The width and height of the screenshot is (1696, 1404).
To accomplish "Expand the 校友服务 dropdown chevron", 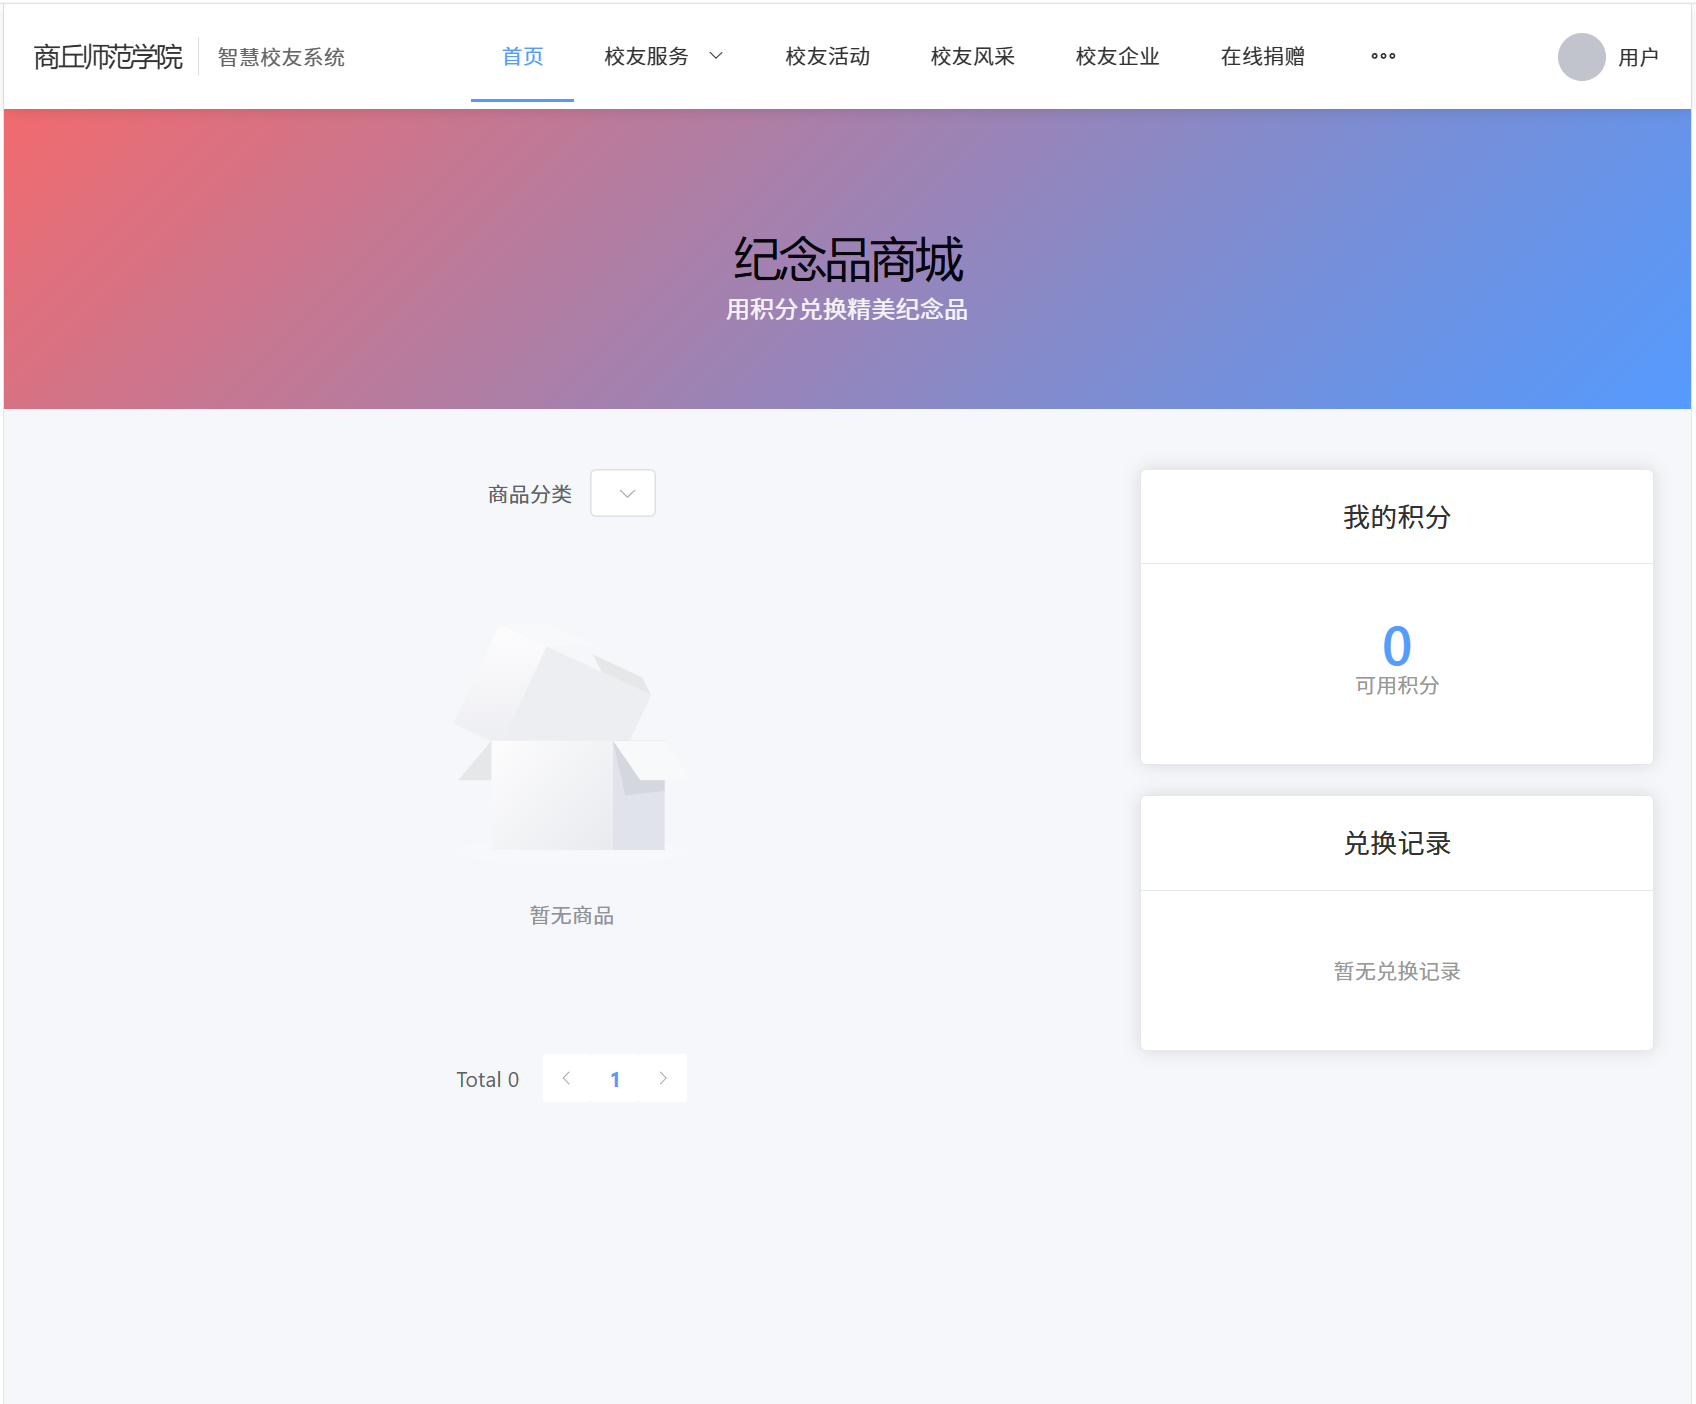I will tap(716, 56).
